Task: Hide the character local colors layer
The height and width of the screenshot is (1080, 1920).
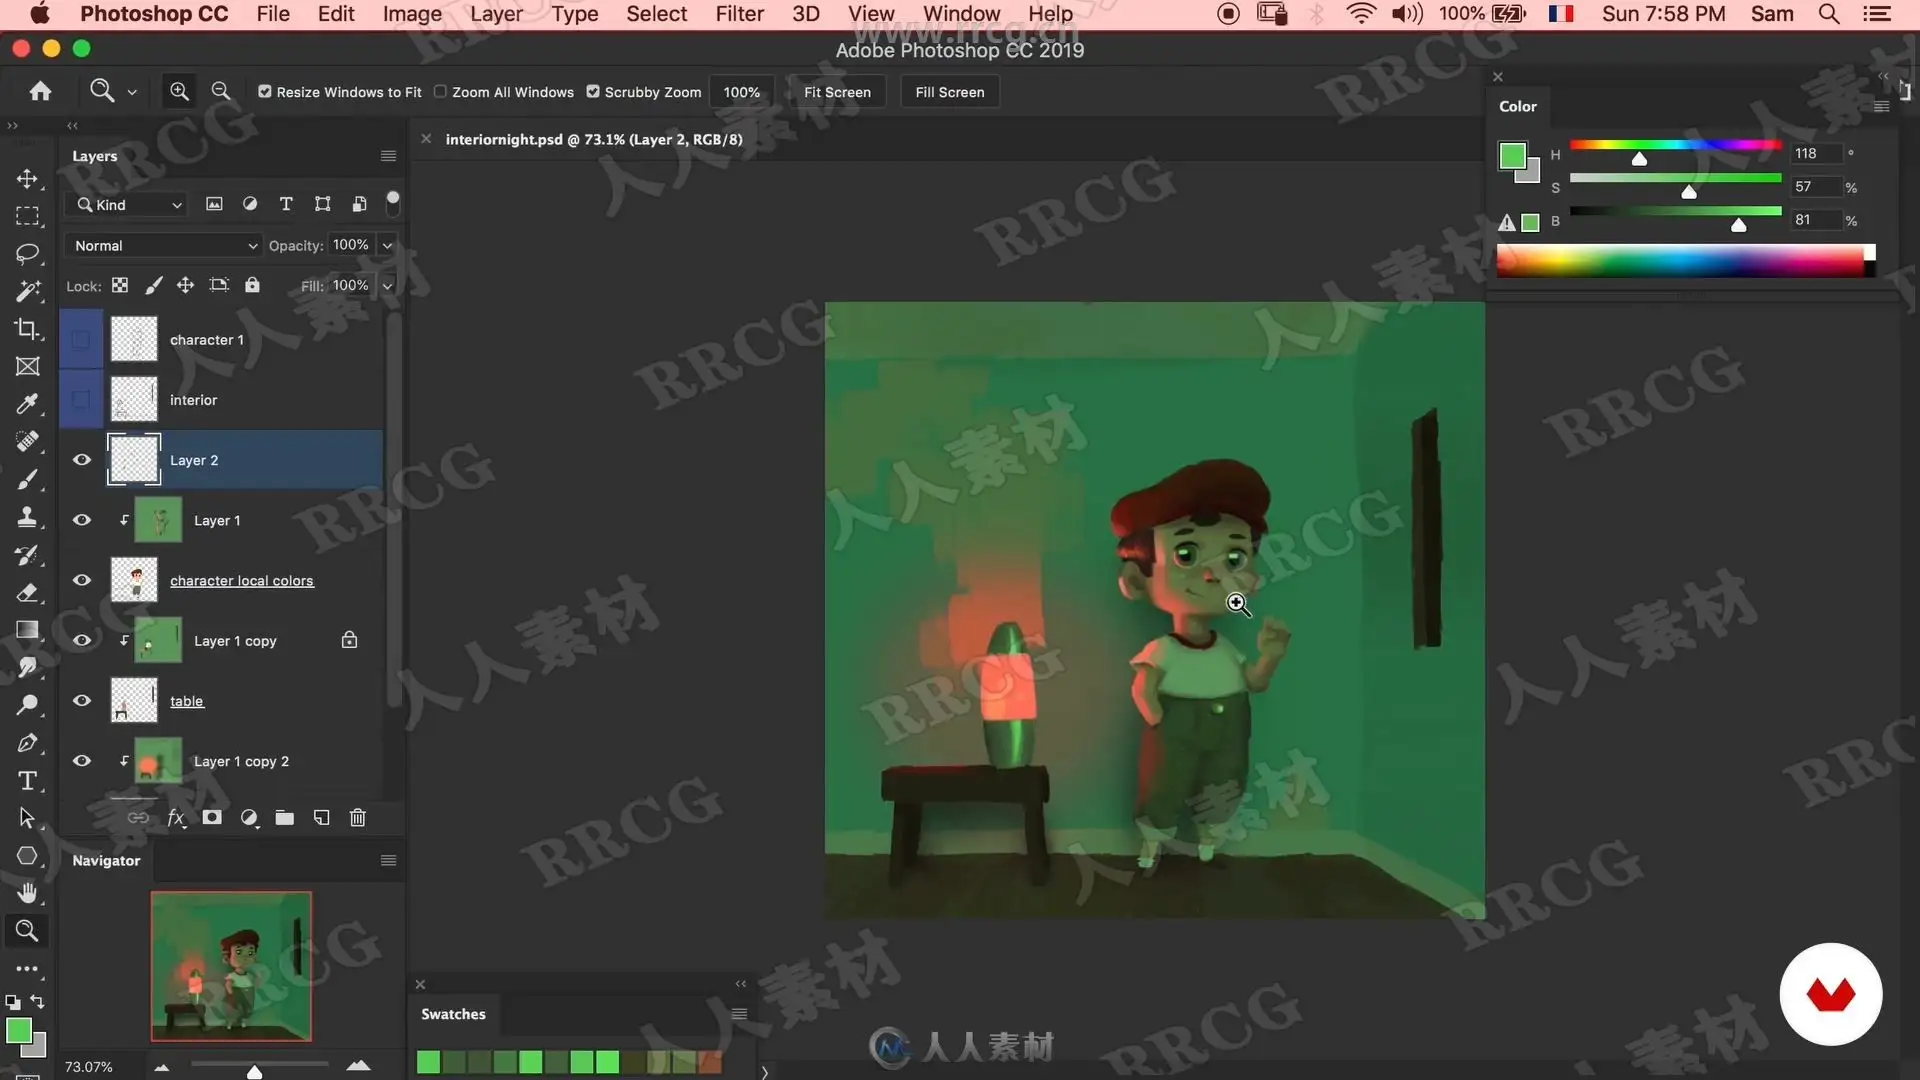Action: pyautogui.click(x=82, y=580)
